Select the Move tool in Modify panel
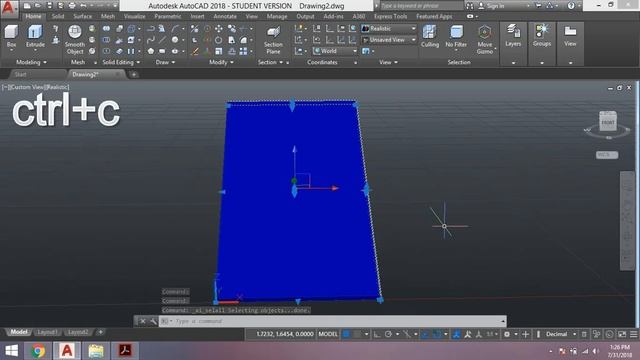640x360 pixels. pyautogui.click(x=219, y=29)
